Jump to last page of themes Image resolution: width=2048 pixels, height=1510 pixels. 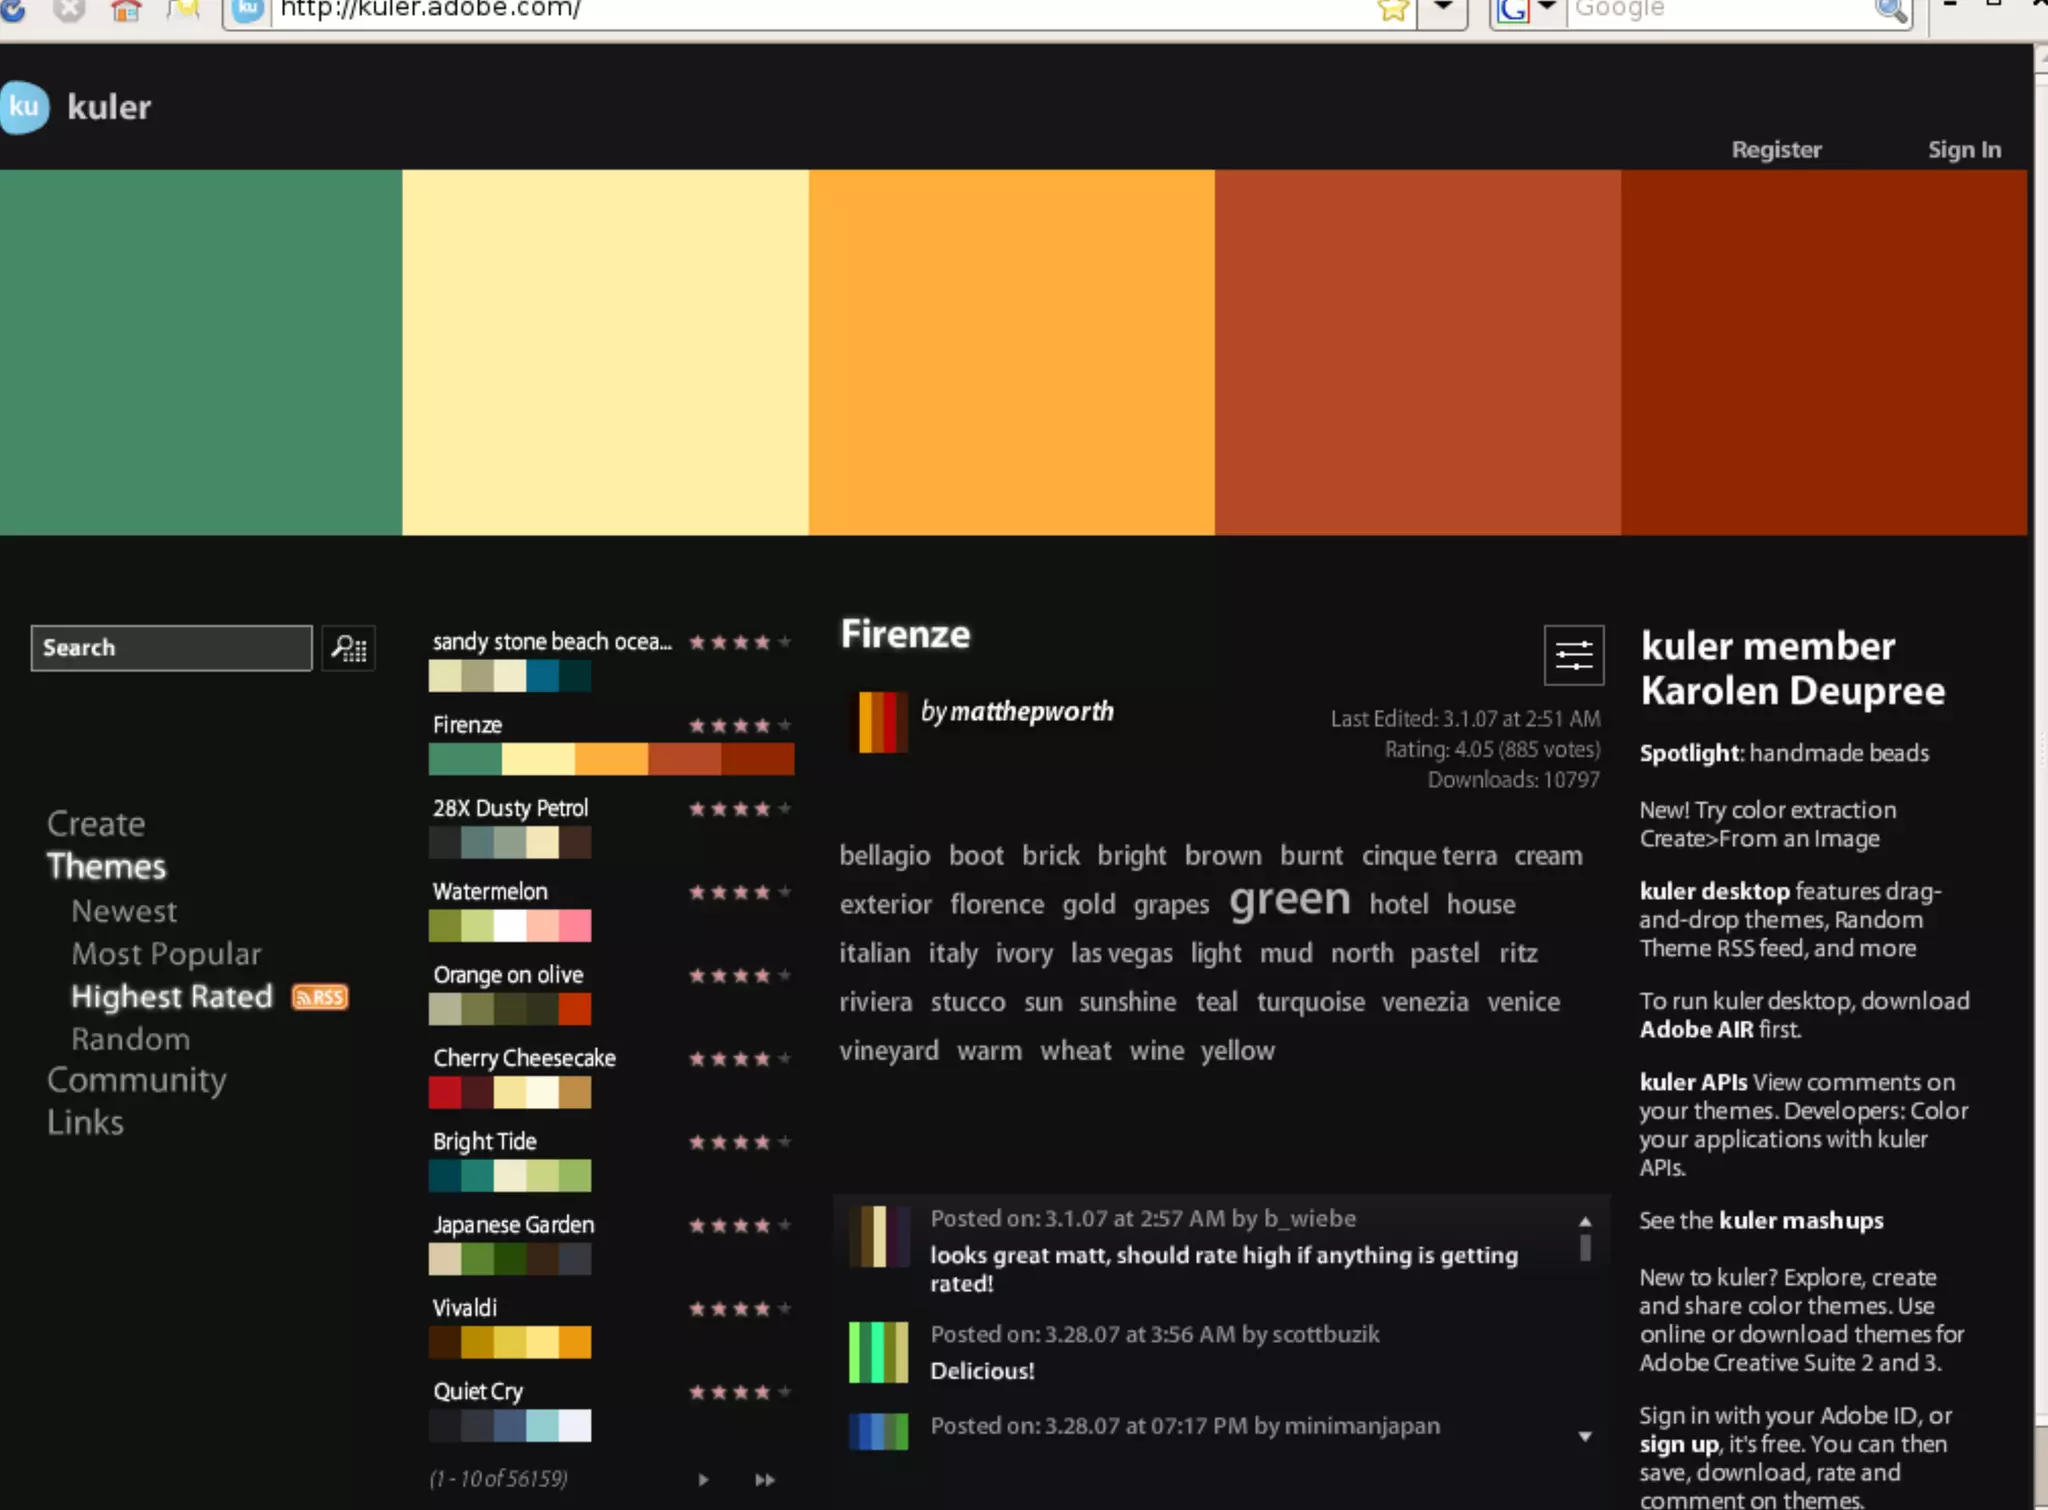point(764,1479)
